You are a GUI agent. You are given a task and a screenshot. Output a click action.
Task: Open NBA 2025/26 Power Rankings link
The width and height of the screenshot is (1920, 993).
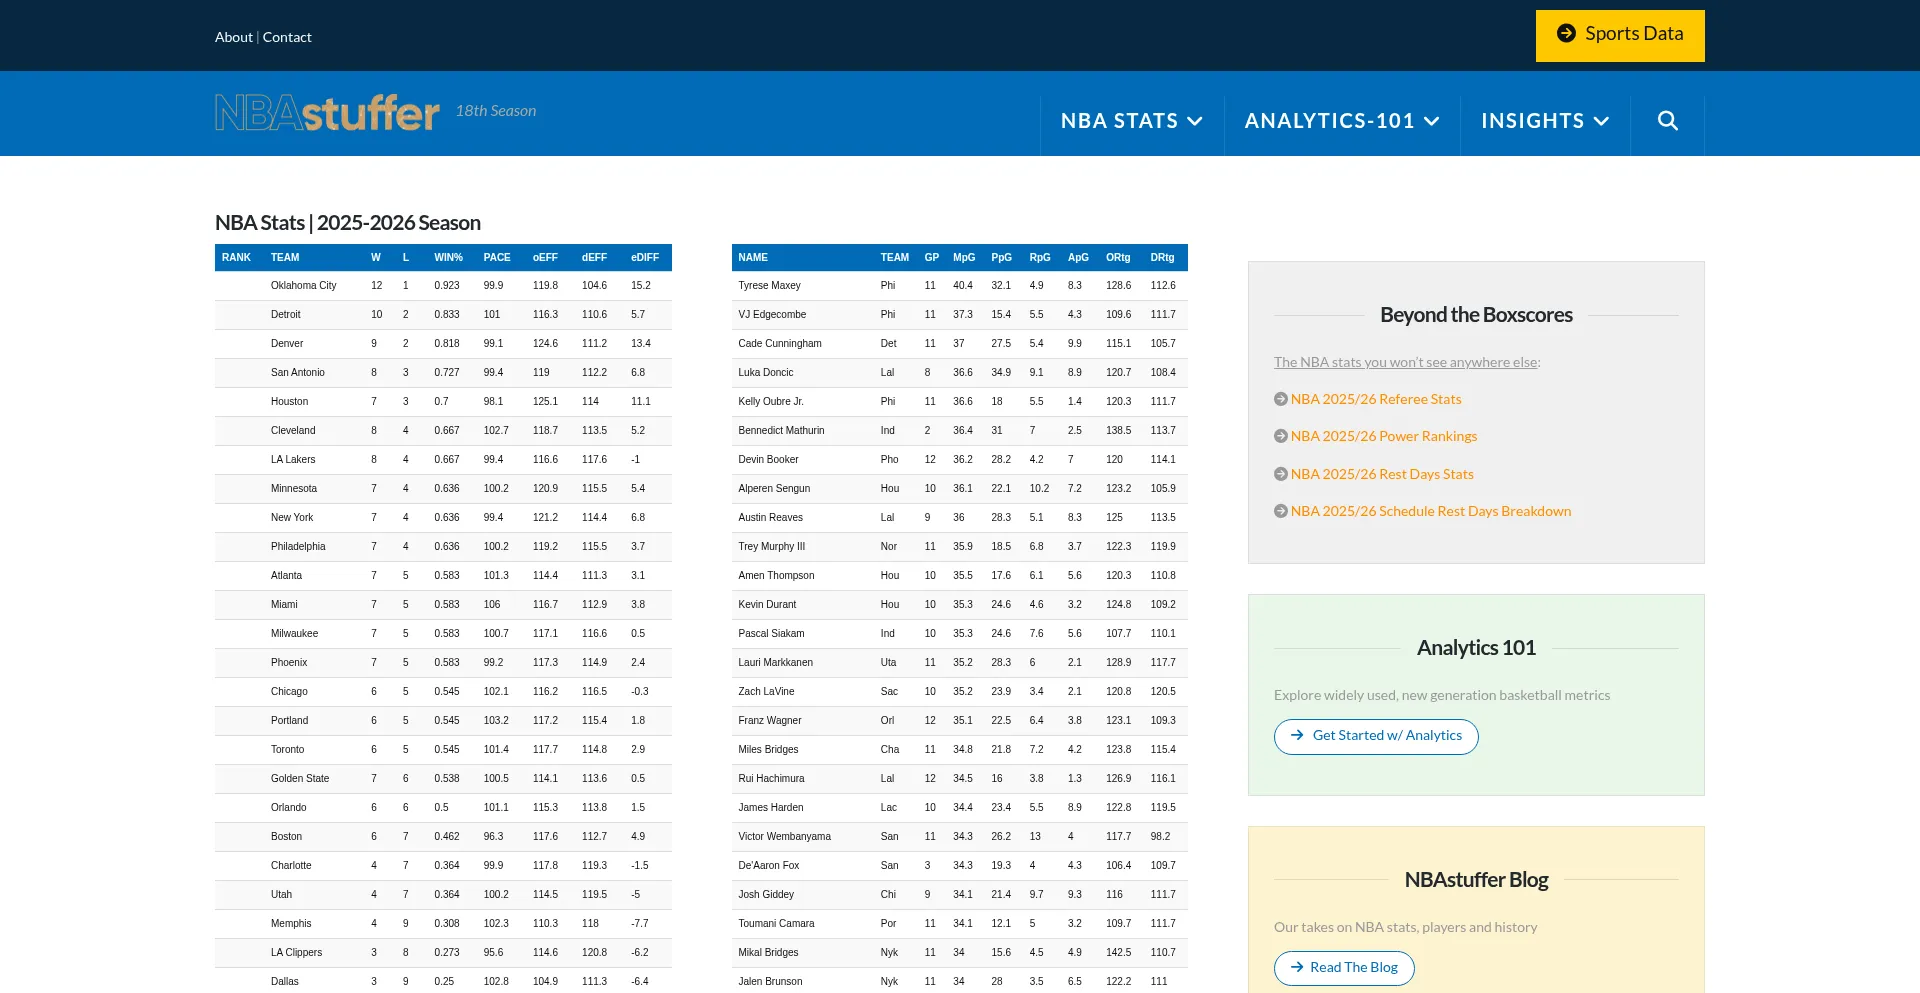tap(1383, 436)
